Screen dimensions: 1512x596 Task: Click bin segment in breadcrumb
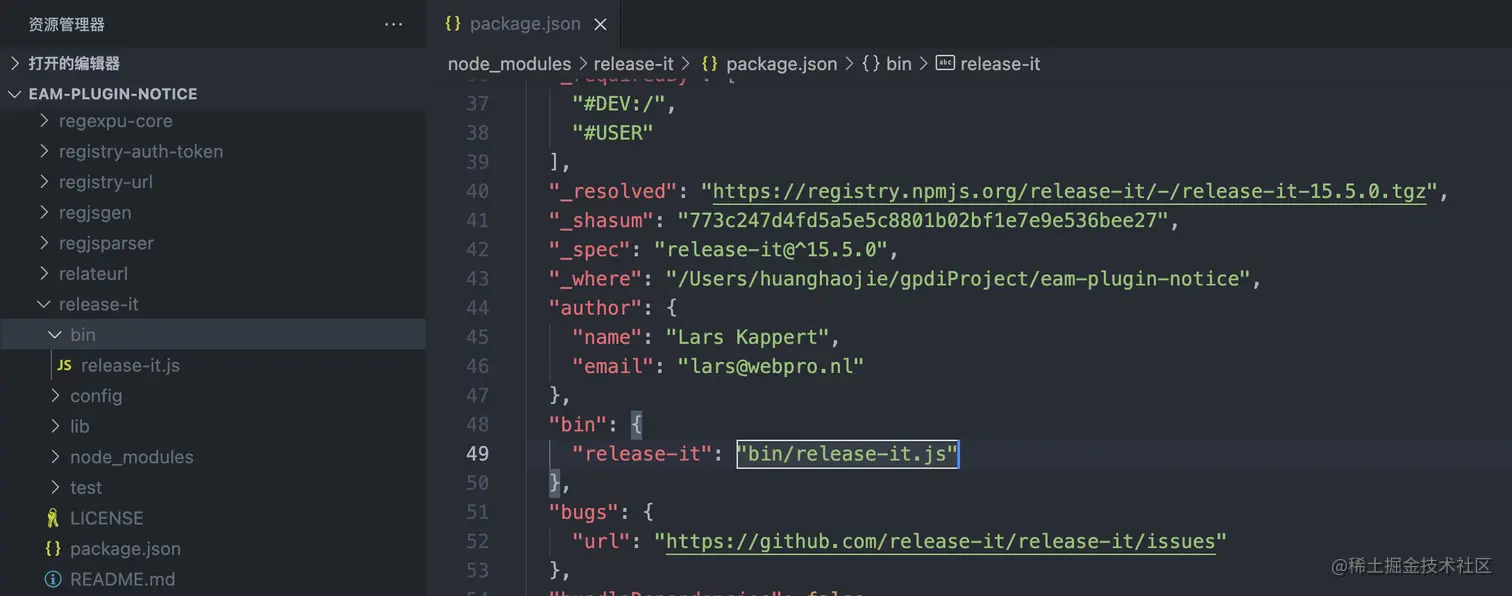899,63
